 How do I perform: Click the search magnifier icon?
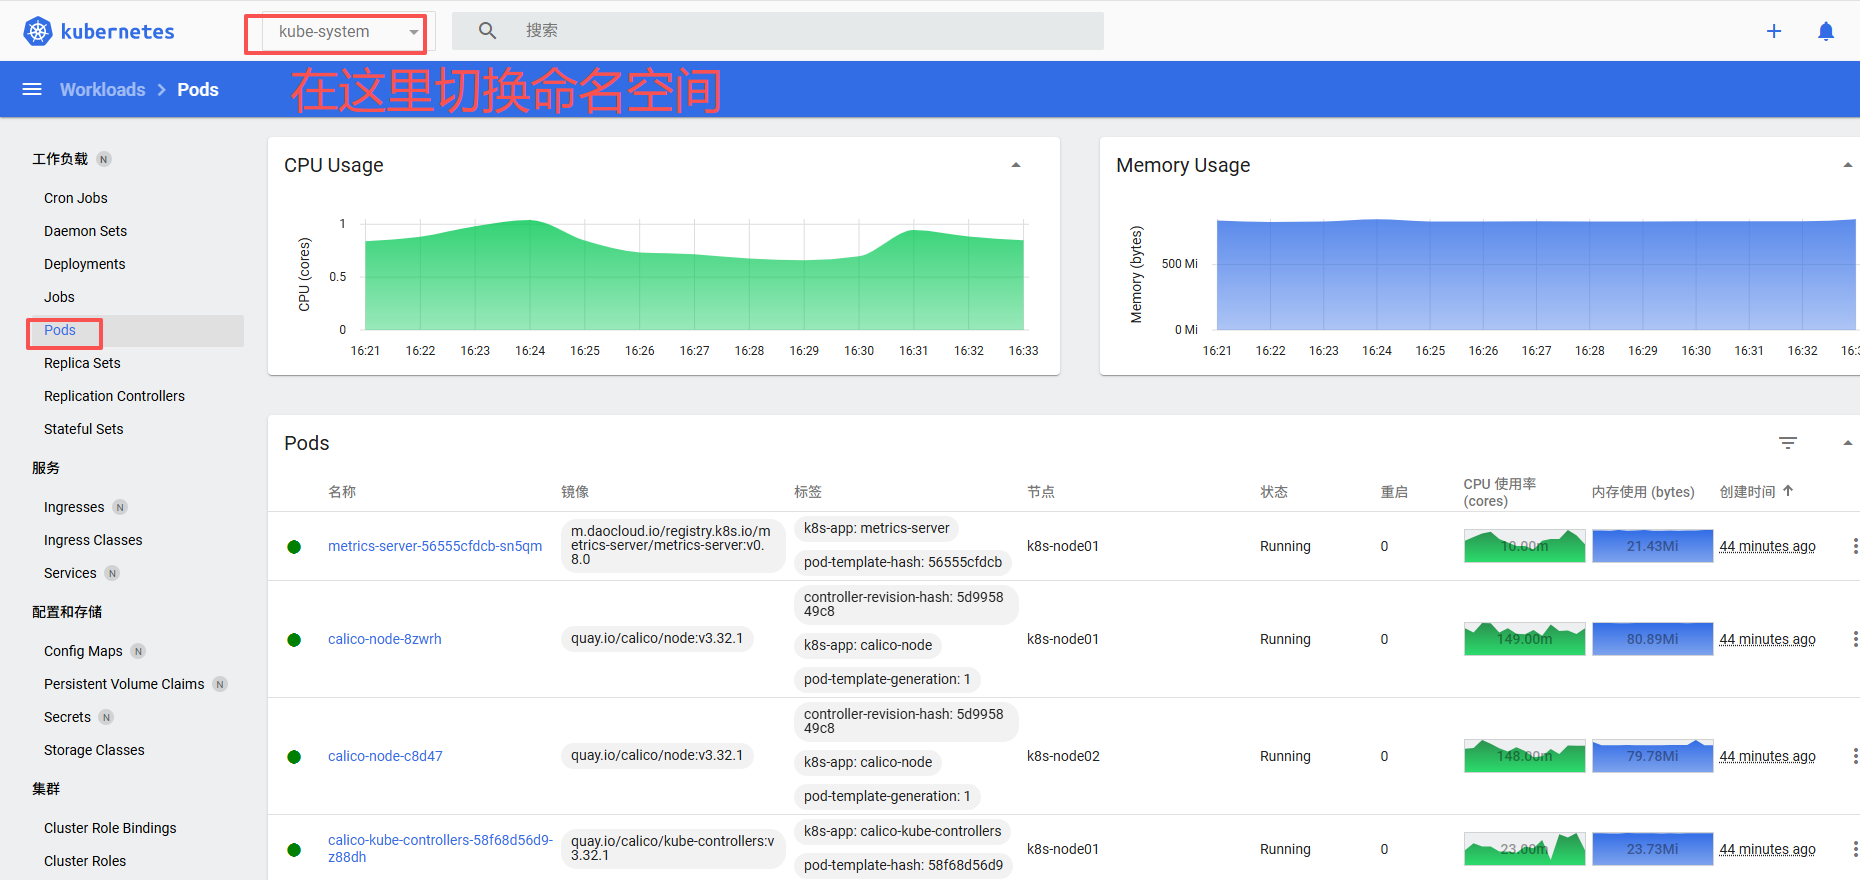tap(487, 31)
